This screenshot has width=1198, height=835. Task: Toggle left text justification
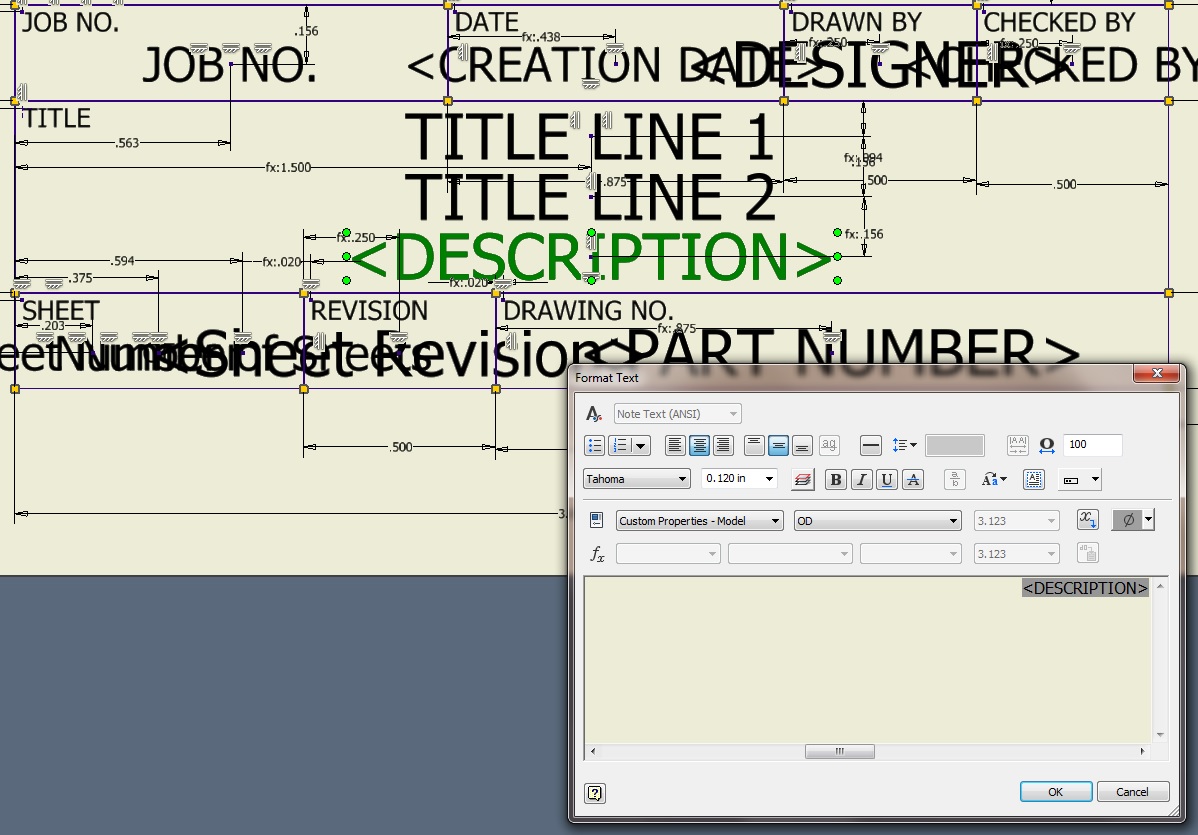pos(675,445)
